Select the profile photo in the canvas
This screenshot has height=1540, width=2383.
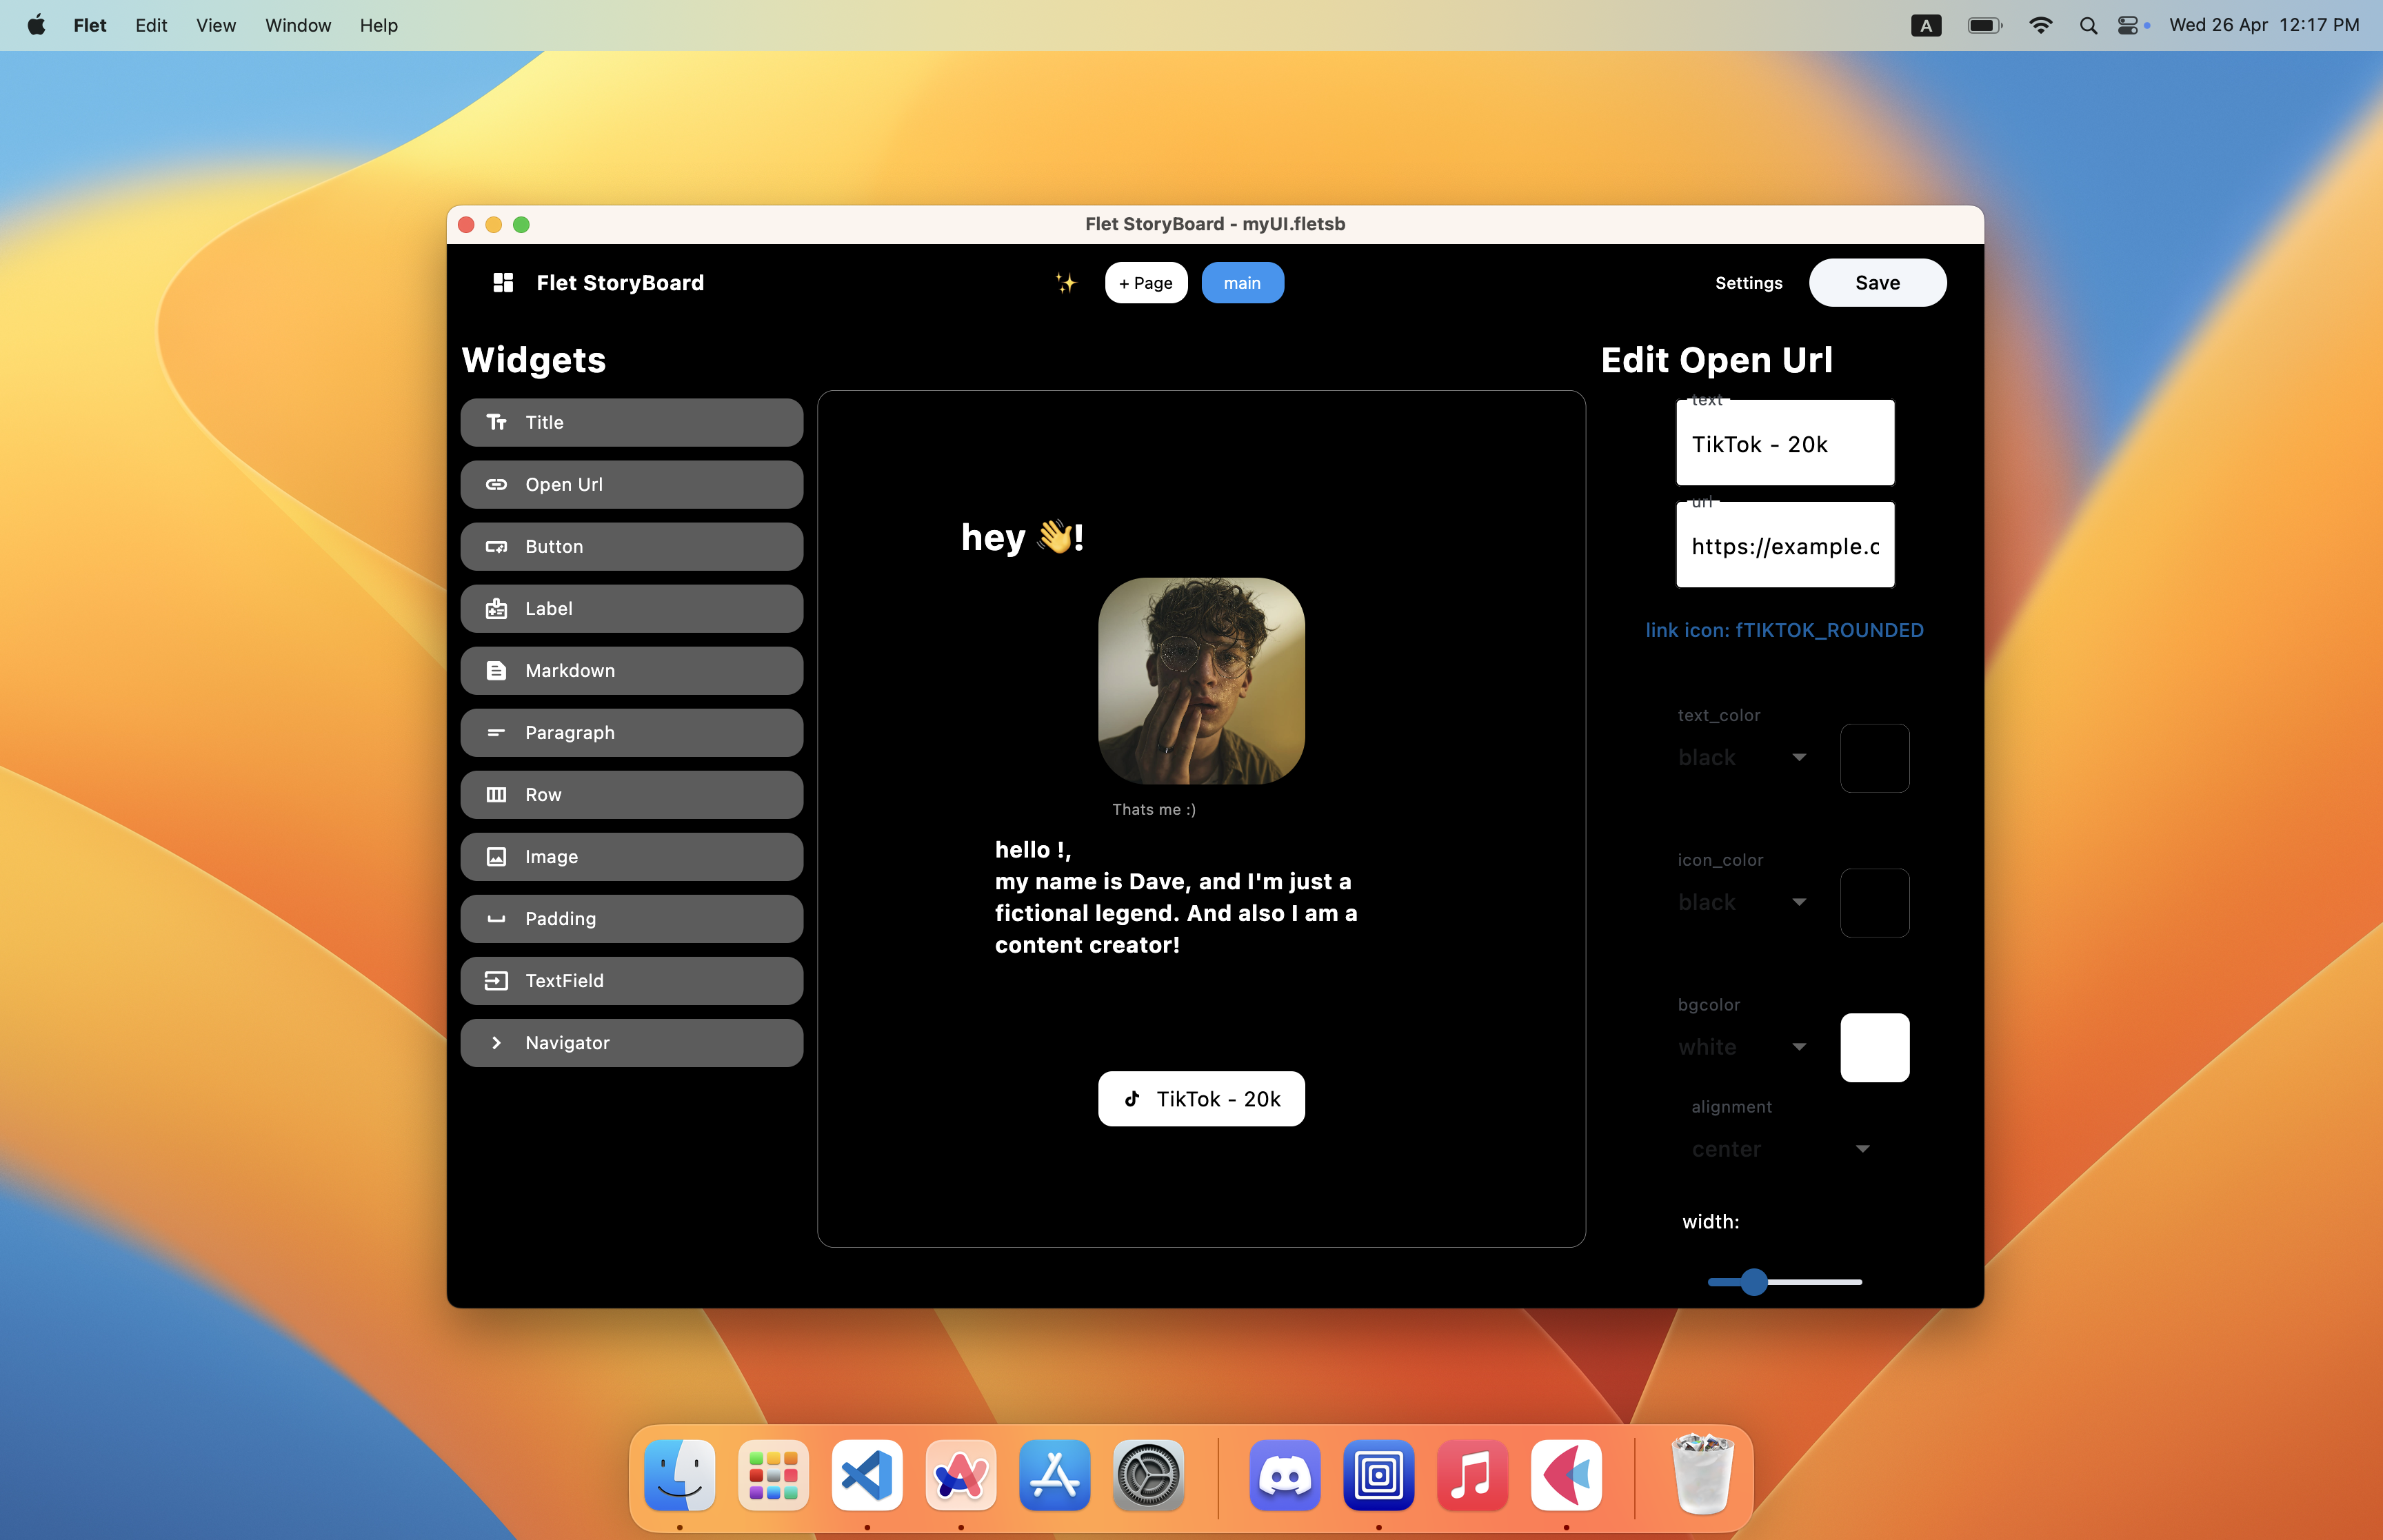[1201, 681]
